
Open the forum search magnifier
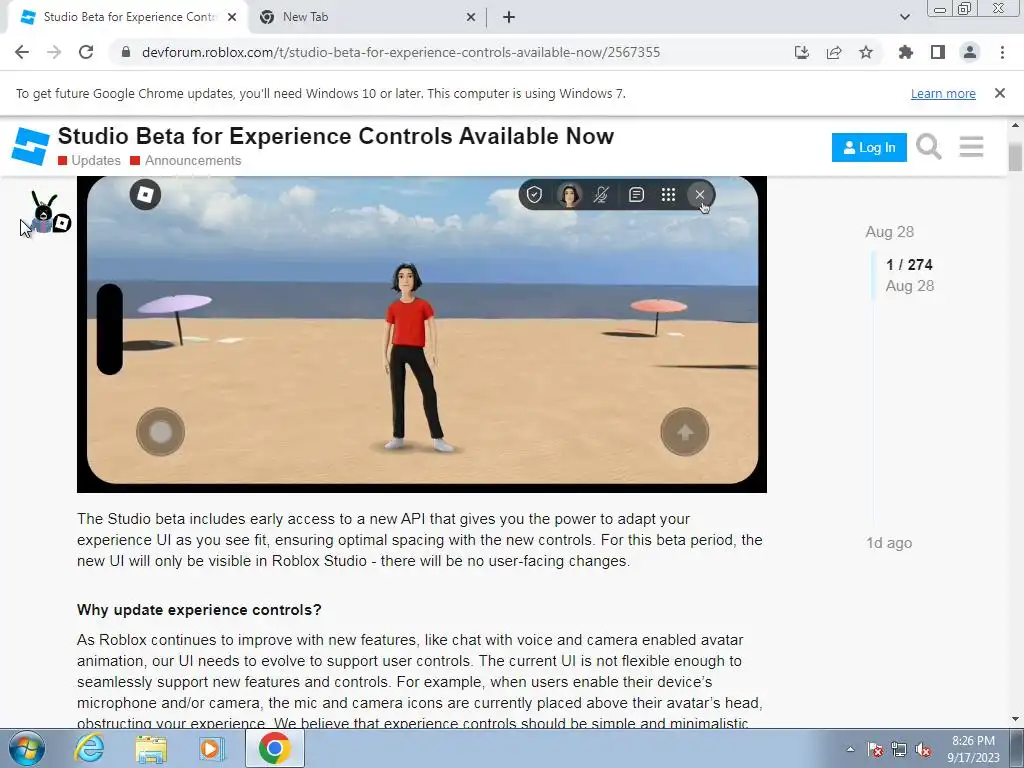(929, 146)
